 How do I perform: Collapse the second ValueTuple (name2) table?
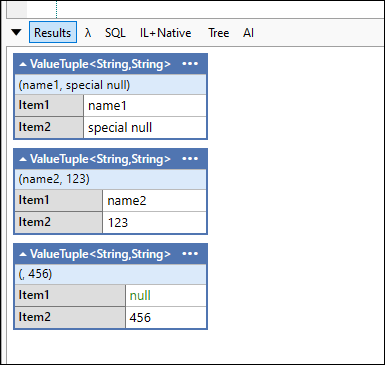coord(23,159)
